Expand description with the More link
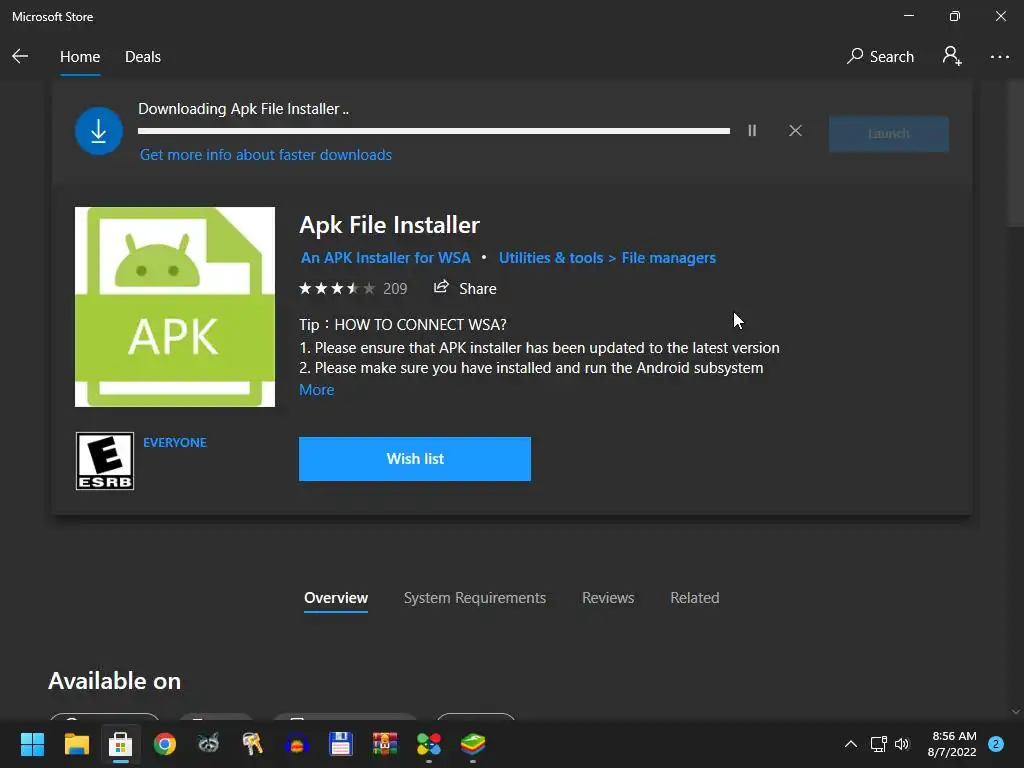Image resolution: width=1024 pixels, height=768 pixels. tap(317, 390)
